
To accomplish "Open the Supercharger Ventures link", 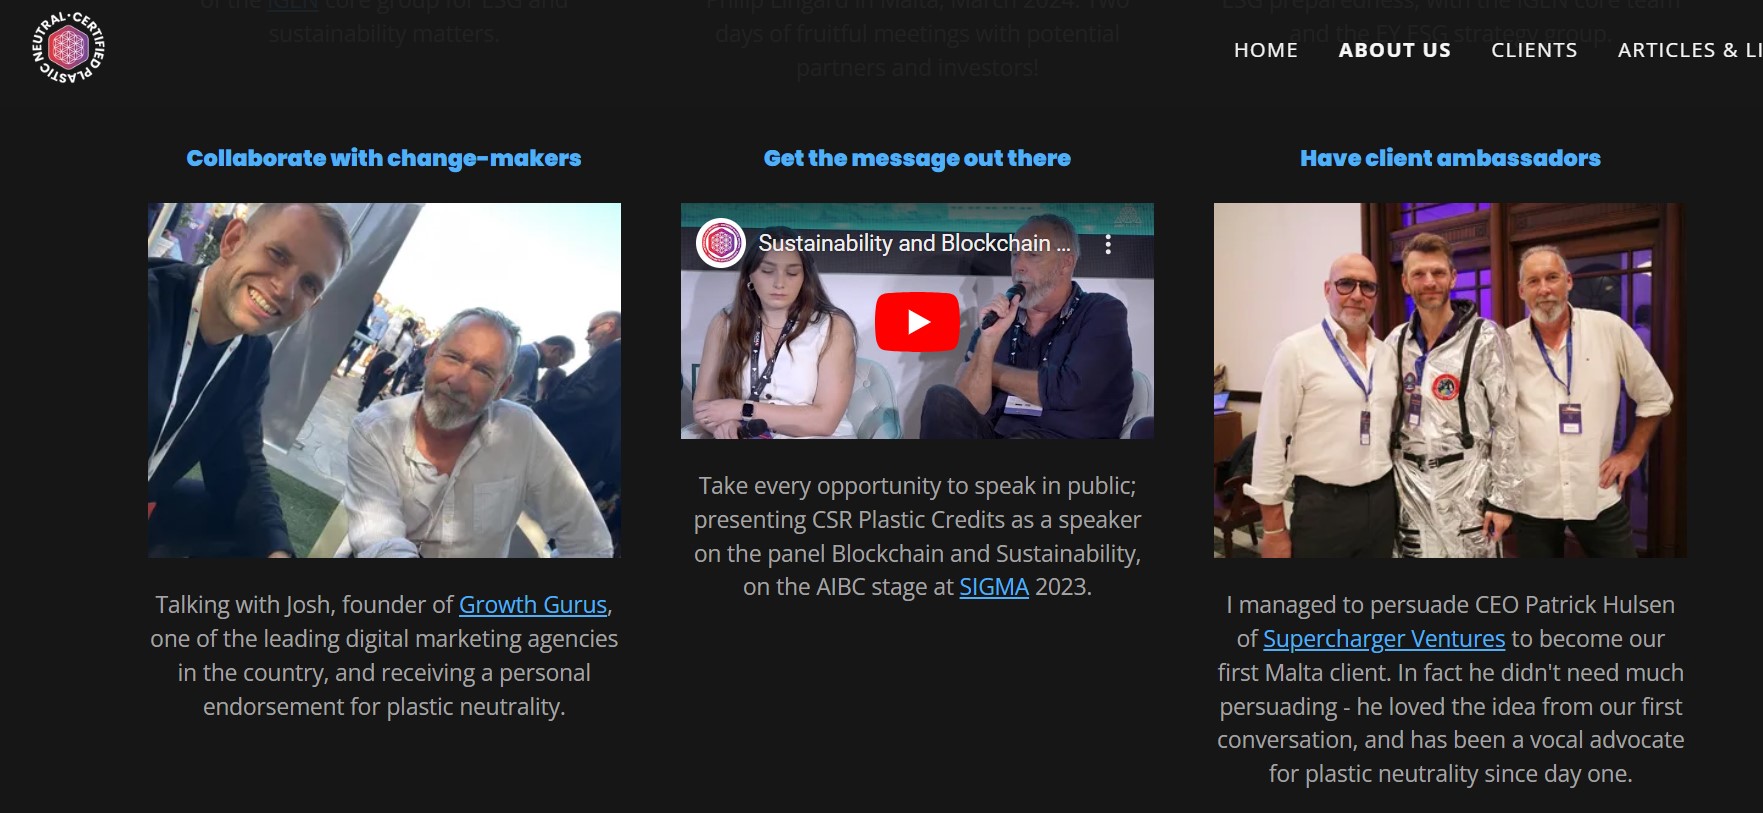I will click(x=1384, y=639).
